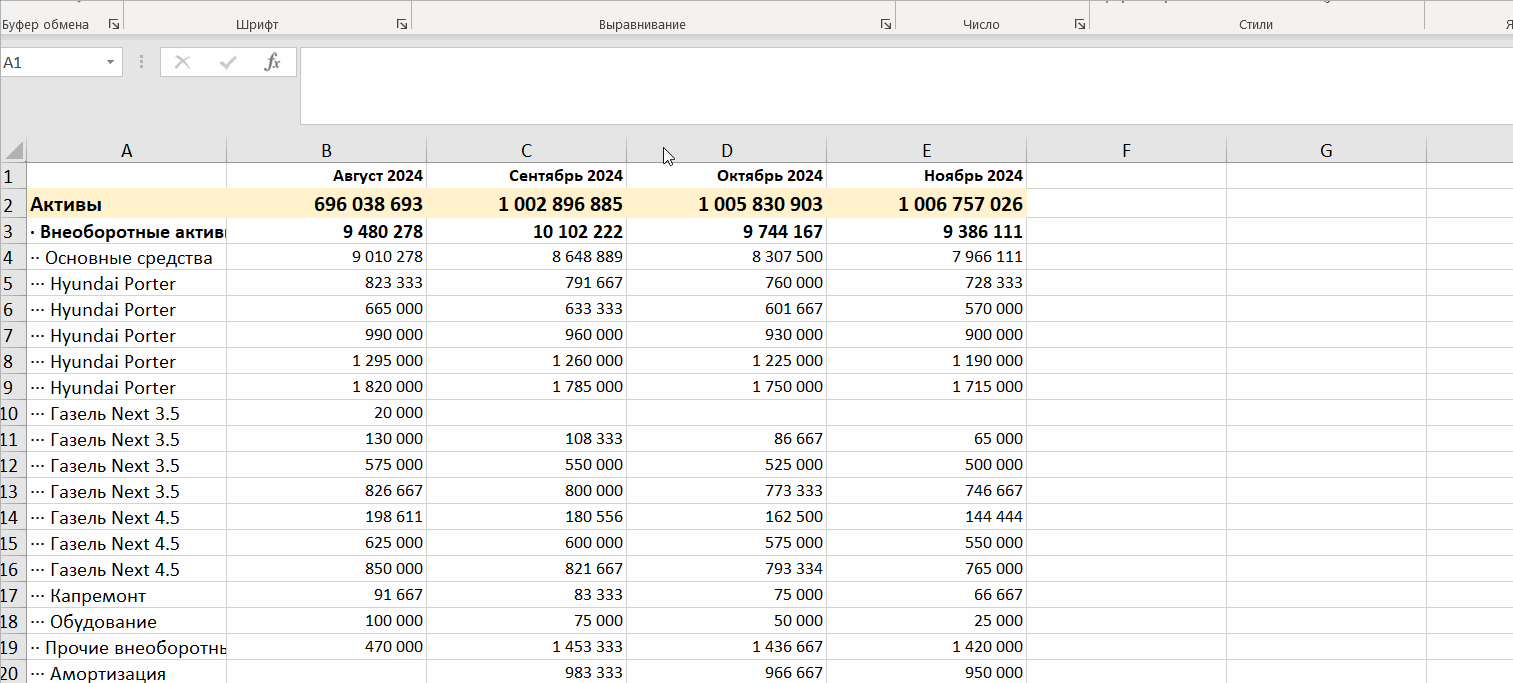Click the formula bar input area
The height and width of the screenshot is (683, 1513).
[x=906, y=86]
